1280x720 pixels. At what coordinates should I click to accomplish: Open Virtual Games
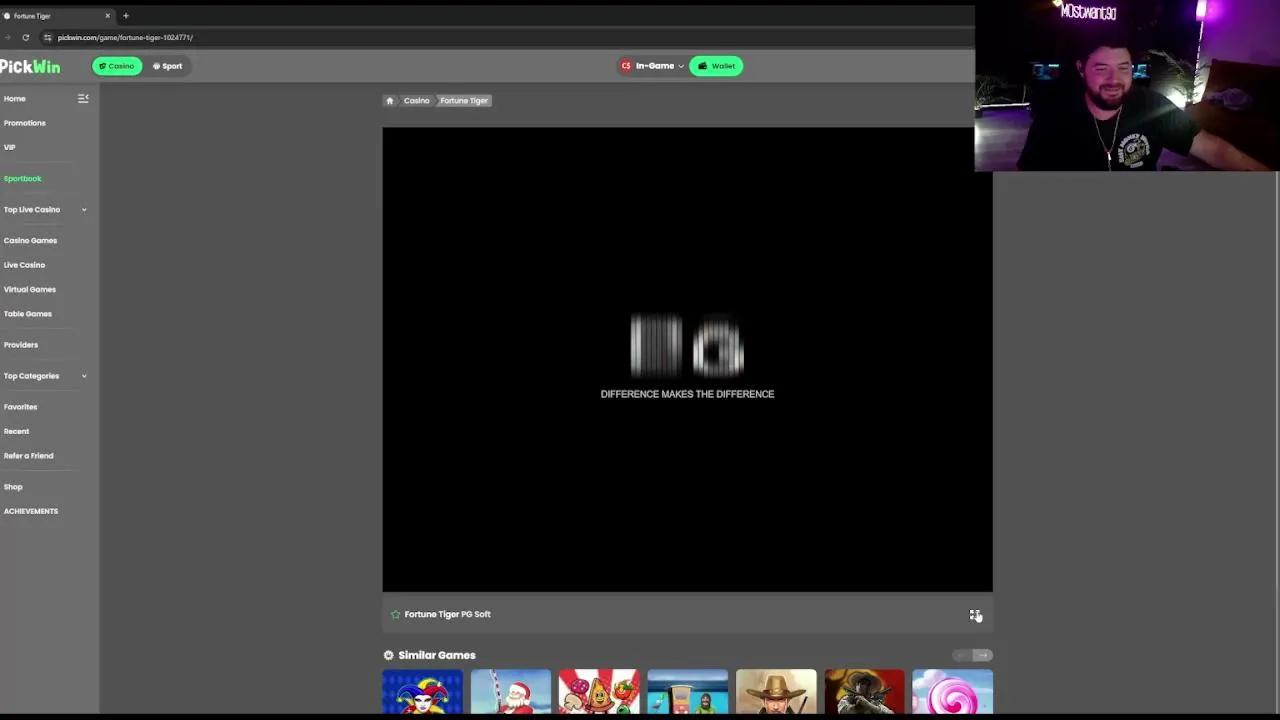click(30, 290)
